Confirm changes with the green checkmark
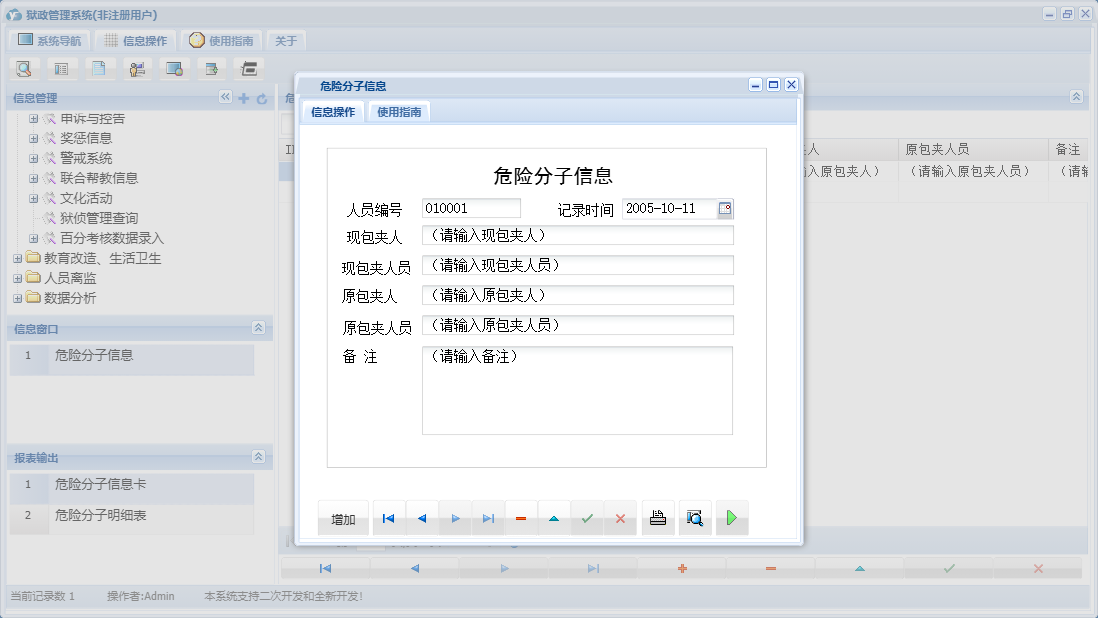Screen dimensions: 1098x618 click(x=587, y=518)
